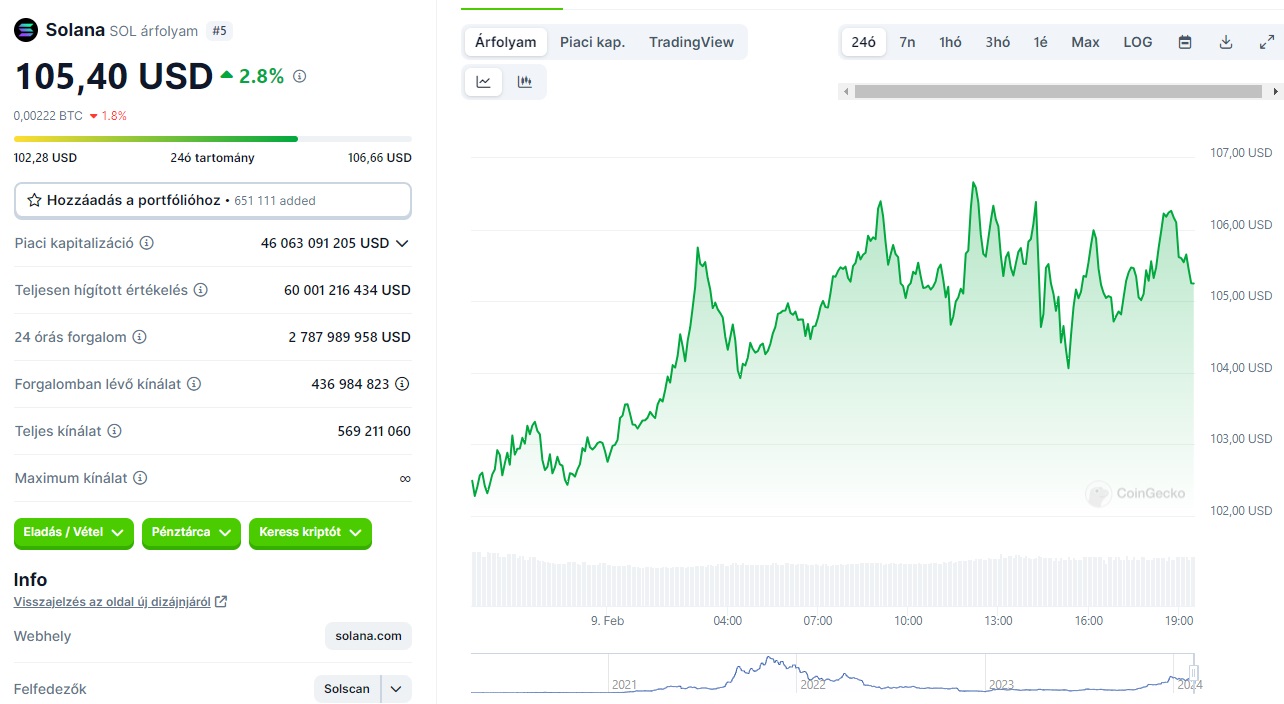Expand the market cap value chevron
Viewport: 1284px width, 704px height.
(x=402, y=243)
